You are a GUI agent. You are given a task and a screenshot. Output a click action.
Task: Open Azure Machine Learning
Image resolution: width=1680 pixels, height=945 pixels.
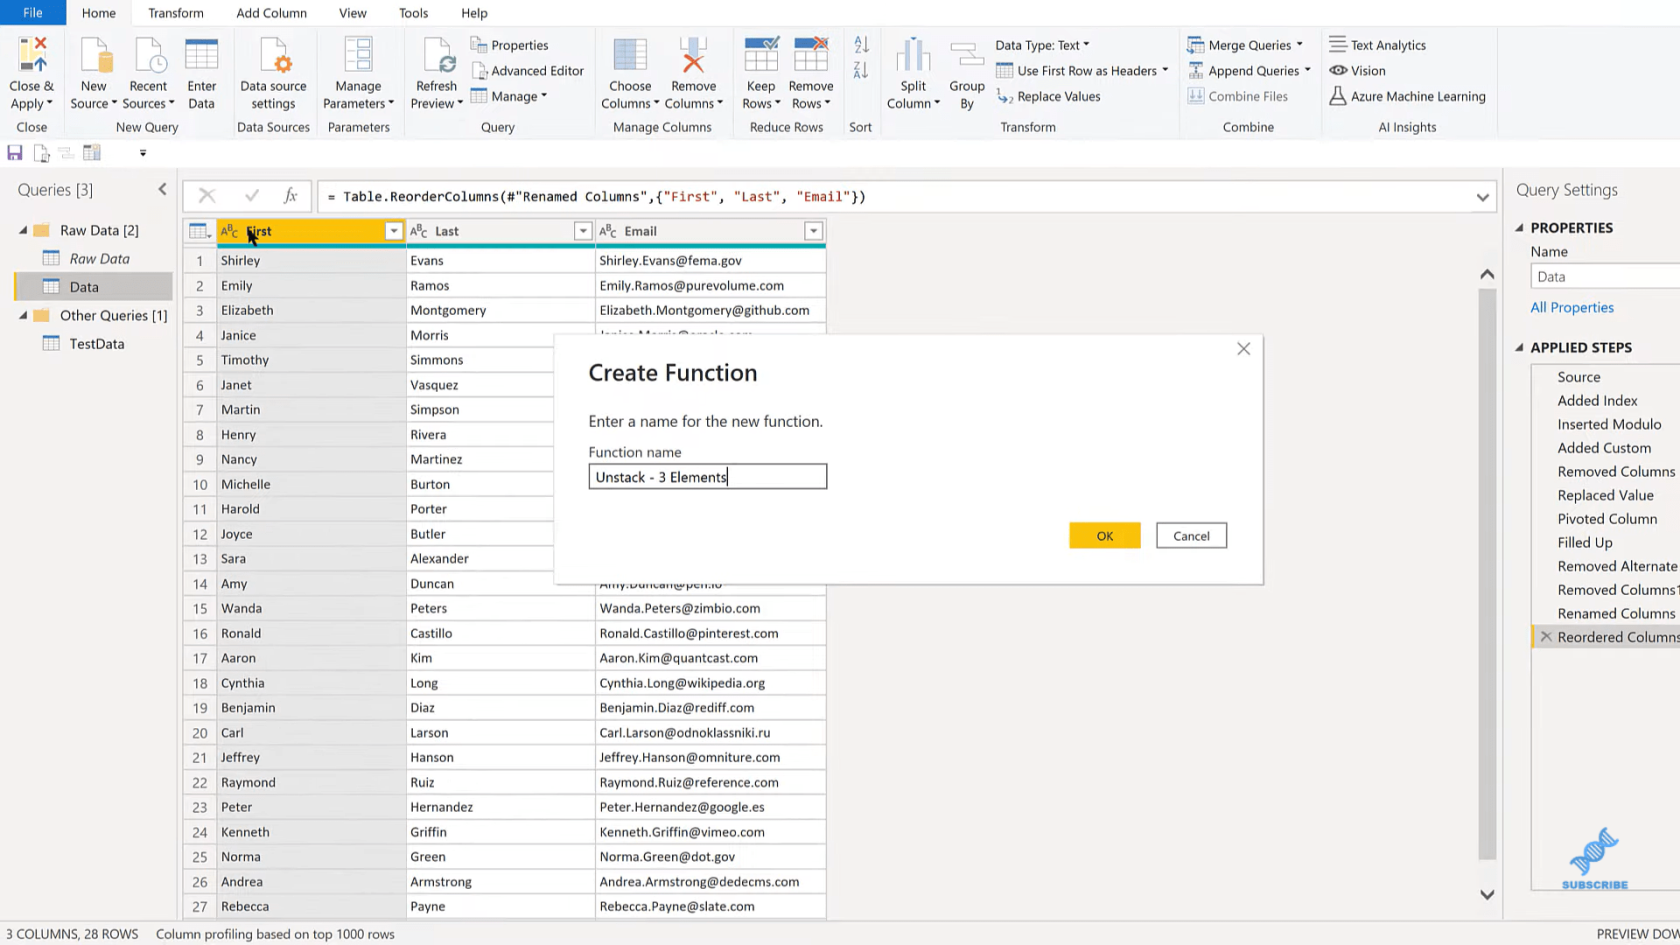click(x=1407, y=97)
